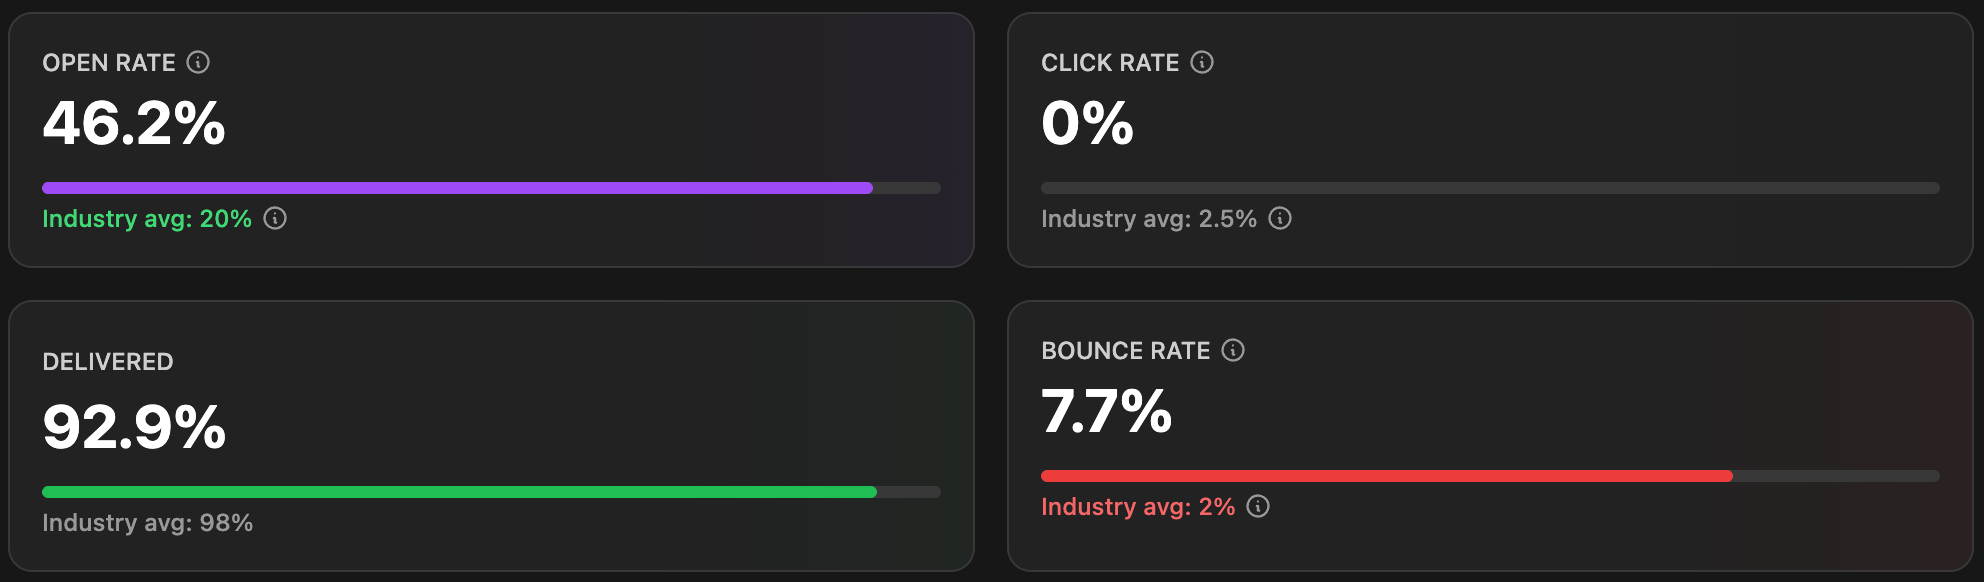The height and width of the screenshot is (582, 1984).
Task: Click the BOUNCE RATE heading label
Action: [1125, 351]
